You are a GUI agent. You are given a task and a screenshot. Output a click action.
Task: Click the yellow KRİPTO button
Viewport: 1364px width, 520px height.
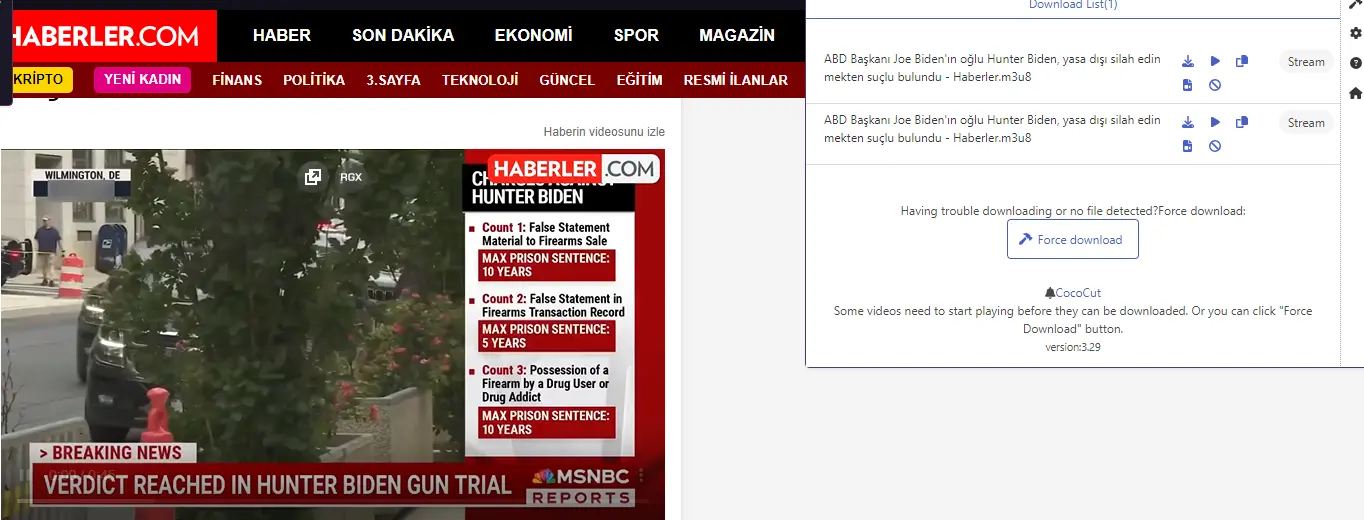coord(38,79)
